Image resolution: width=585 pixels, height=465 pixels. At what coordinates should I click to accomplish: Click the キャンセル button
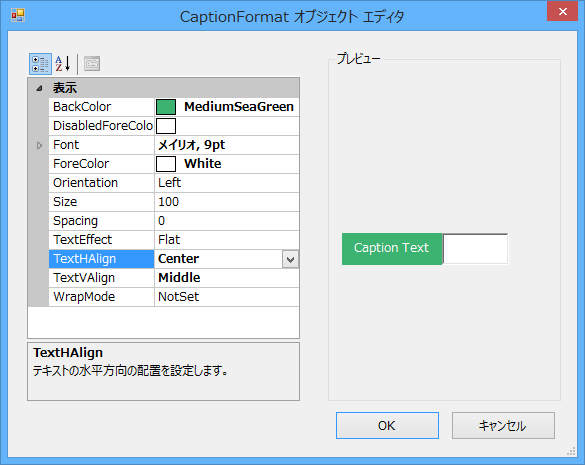503,425
